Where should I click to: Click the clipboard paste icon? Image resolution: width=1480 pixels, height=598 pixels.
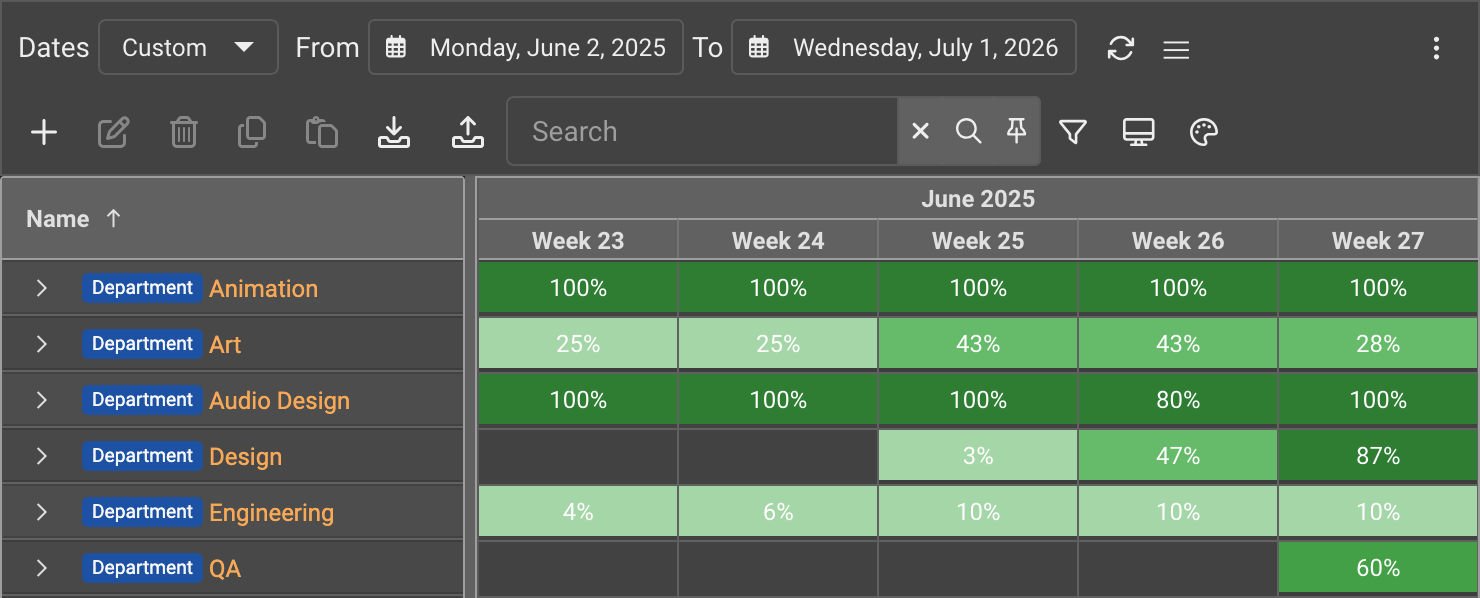[x=321, y=132]
